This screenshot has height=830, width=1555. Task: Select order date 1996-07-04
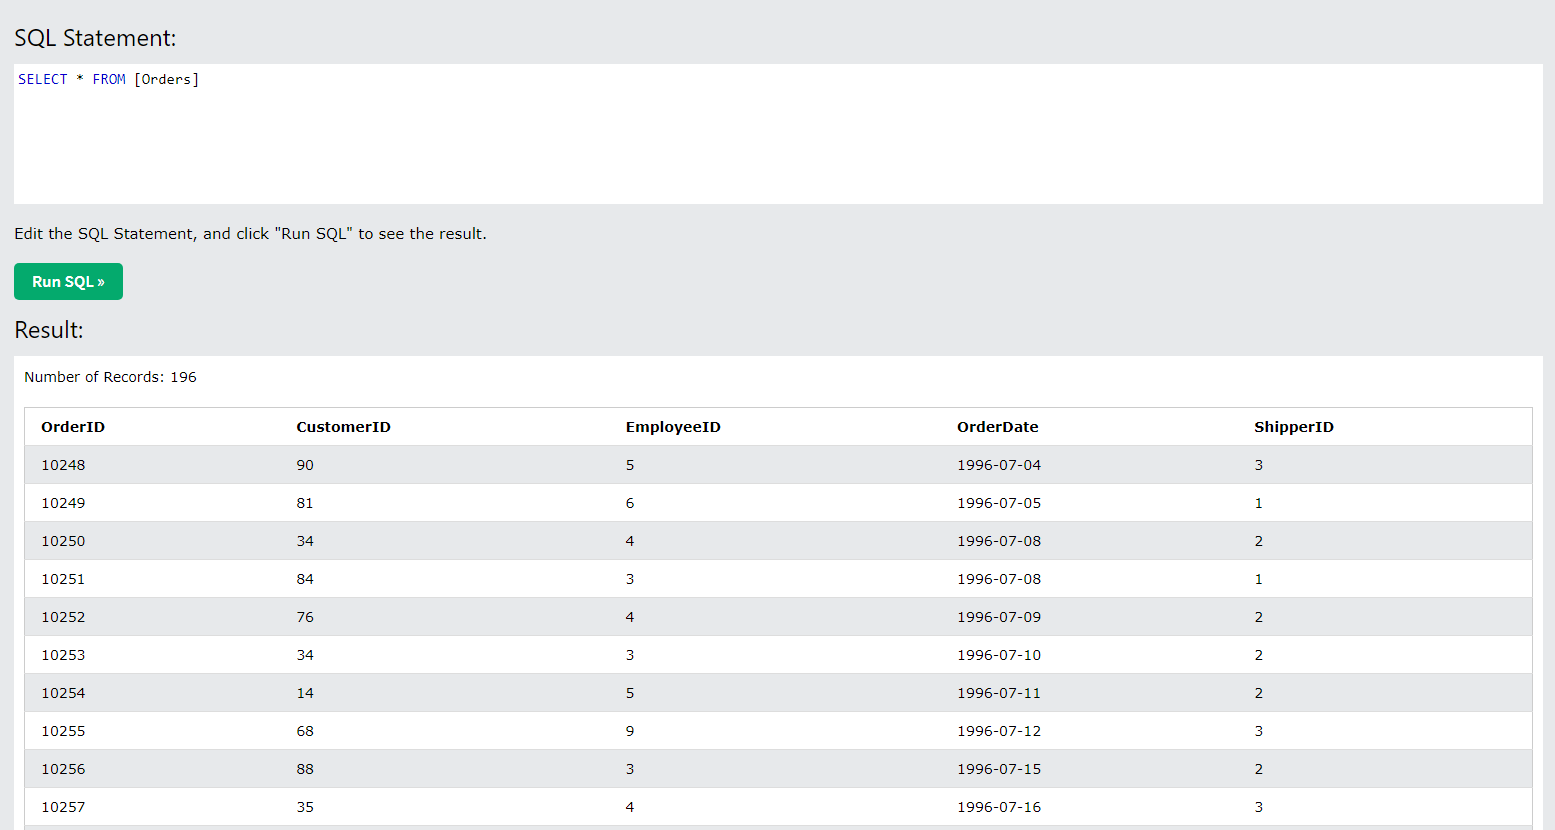[x=999, y=465]
